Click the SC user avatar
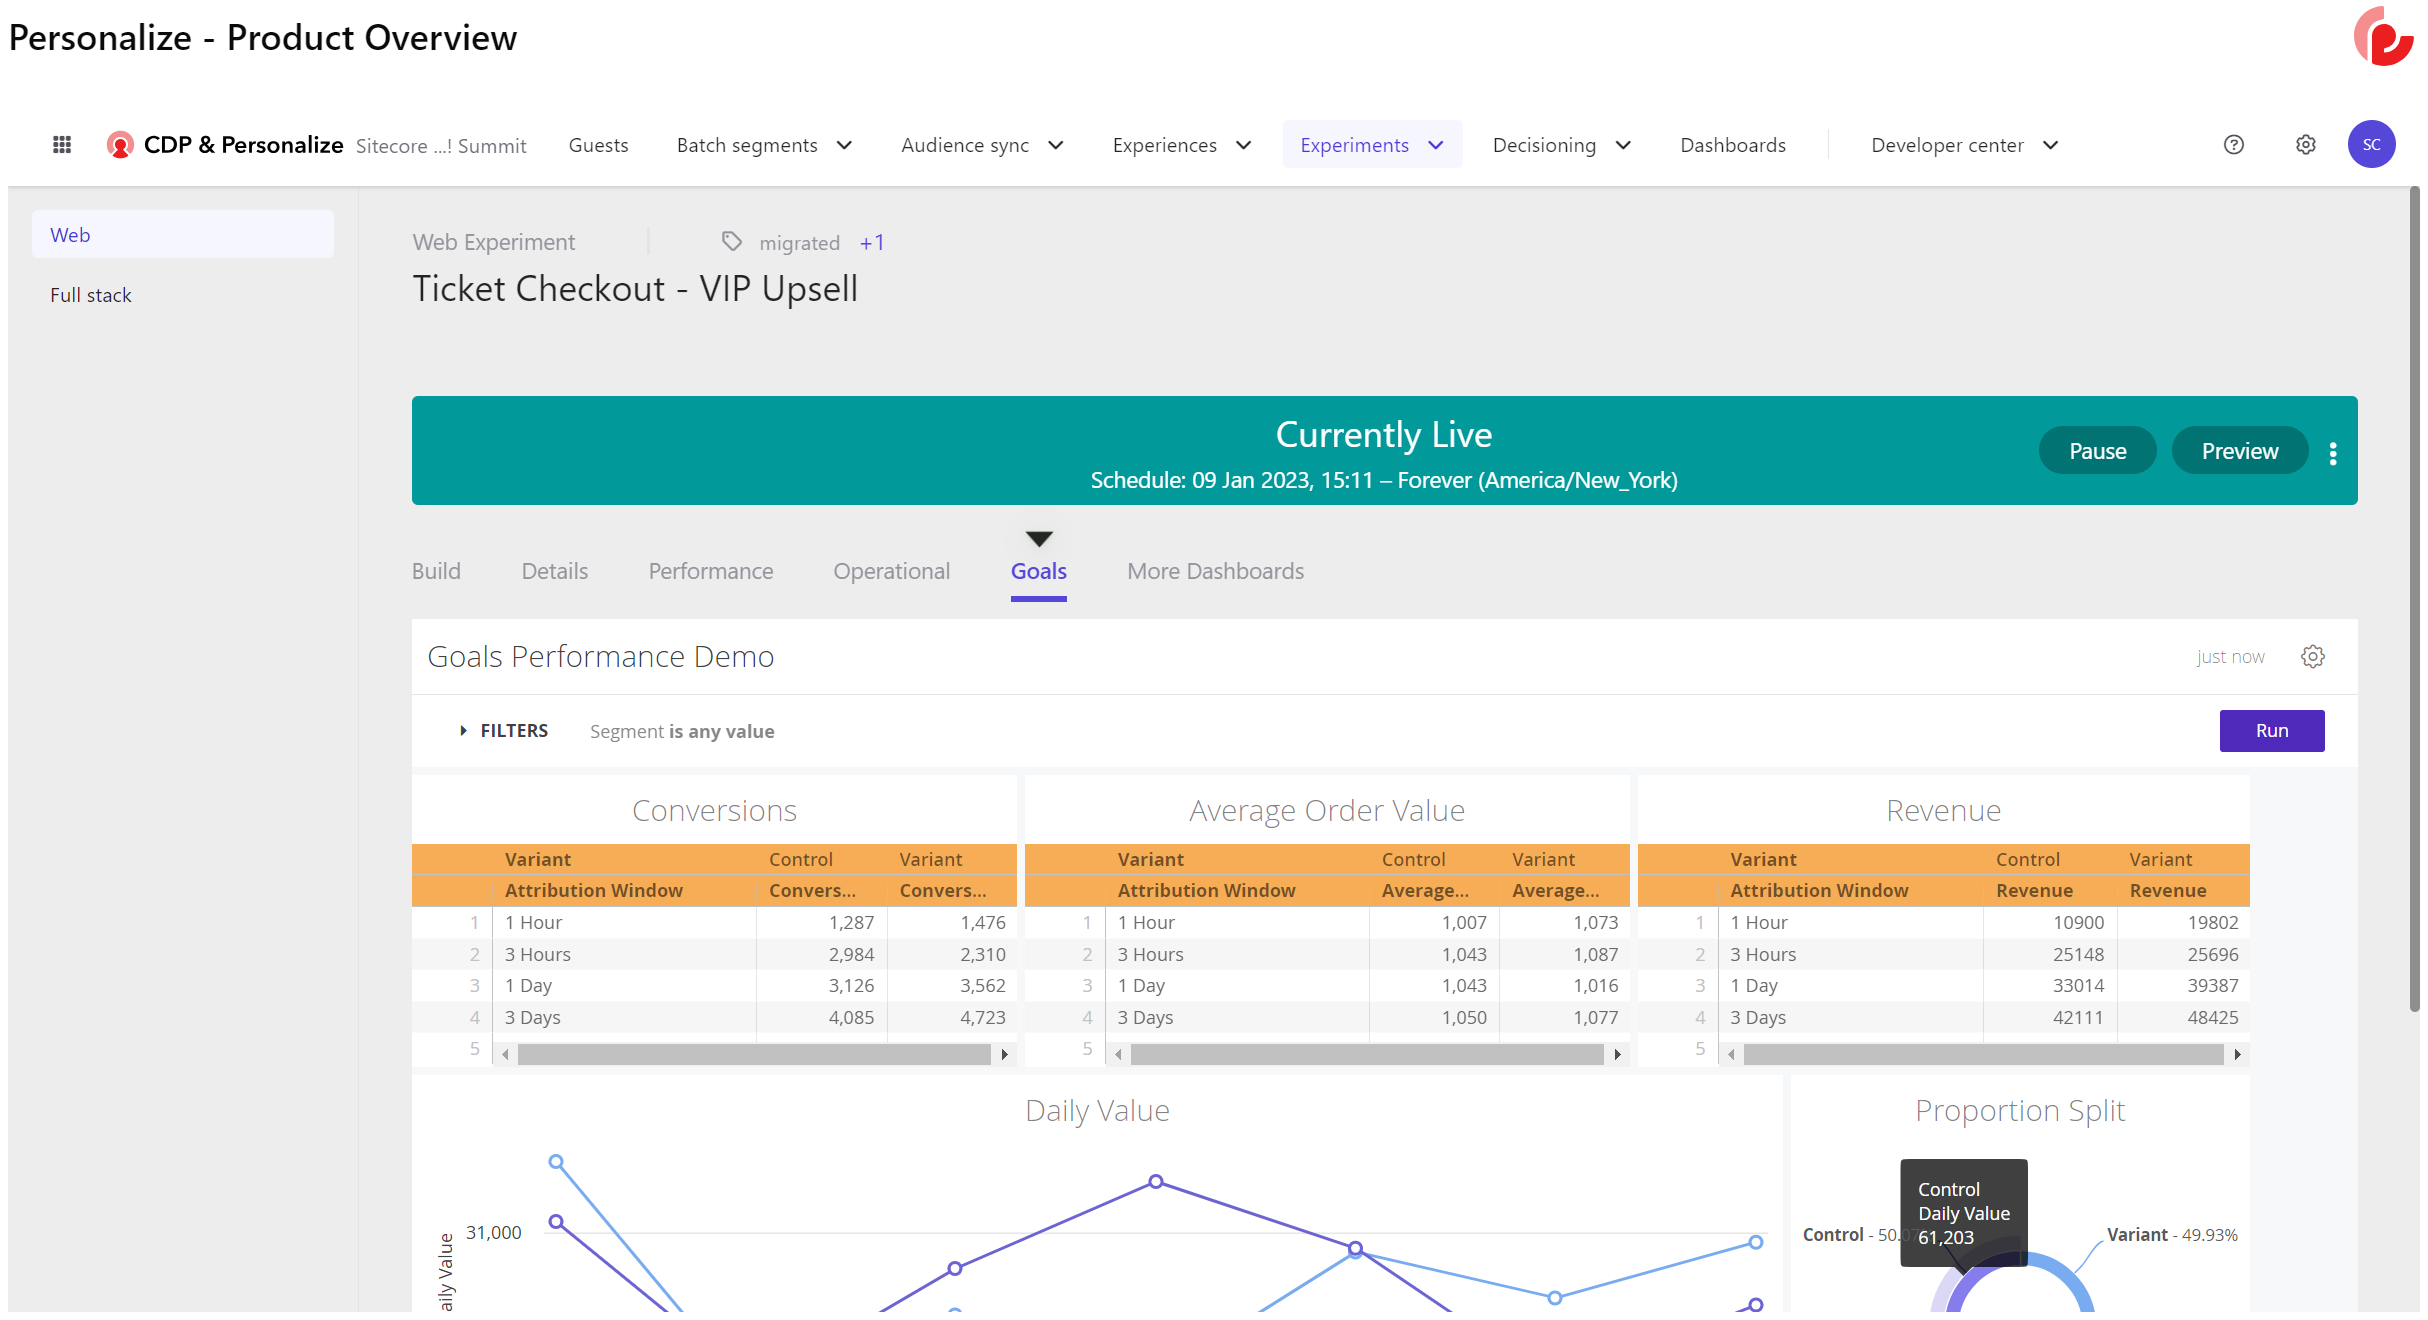 2371,145
